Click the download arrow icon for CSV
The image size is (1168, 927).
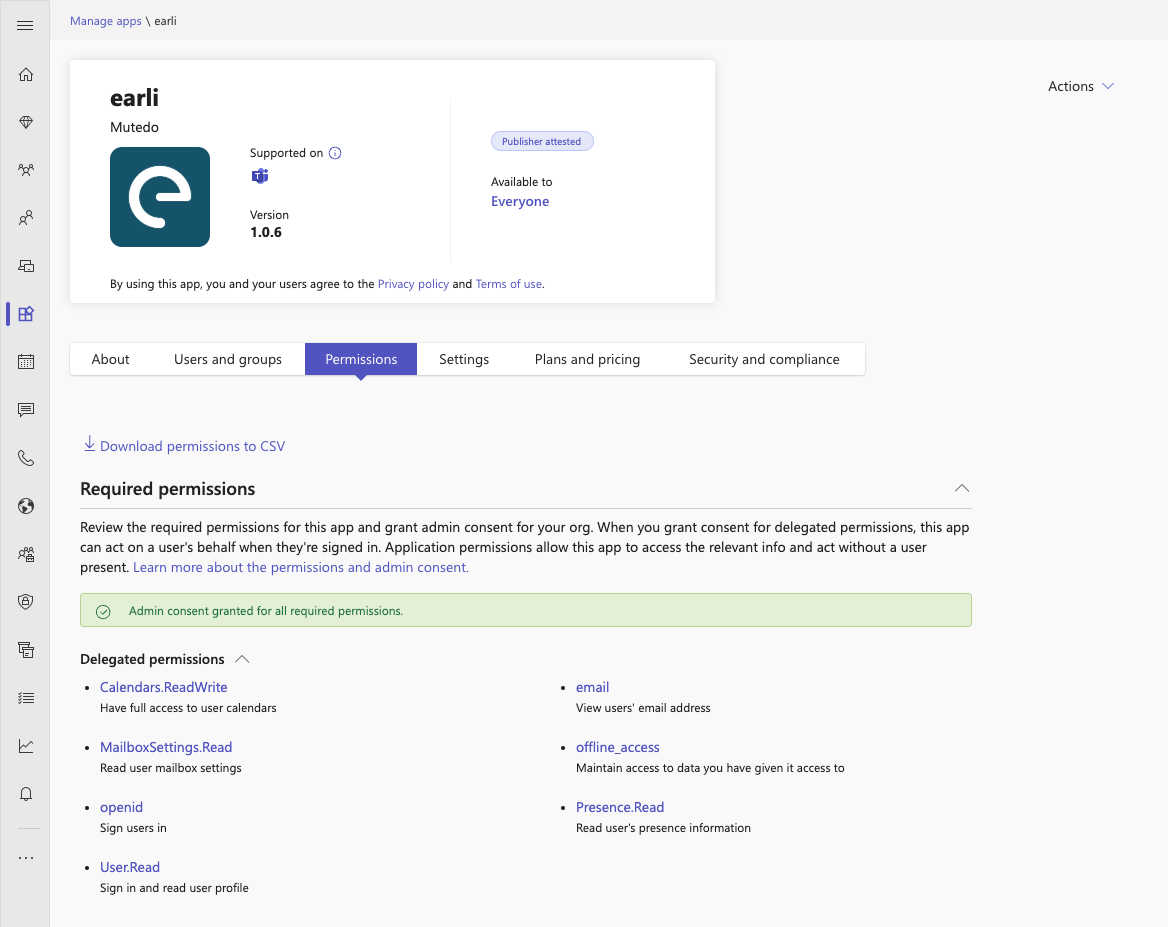tap(89, 444)
